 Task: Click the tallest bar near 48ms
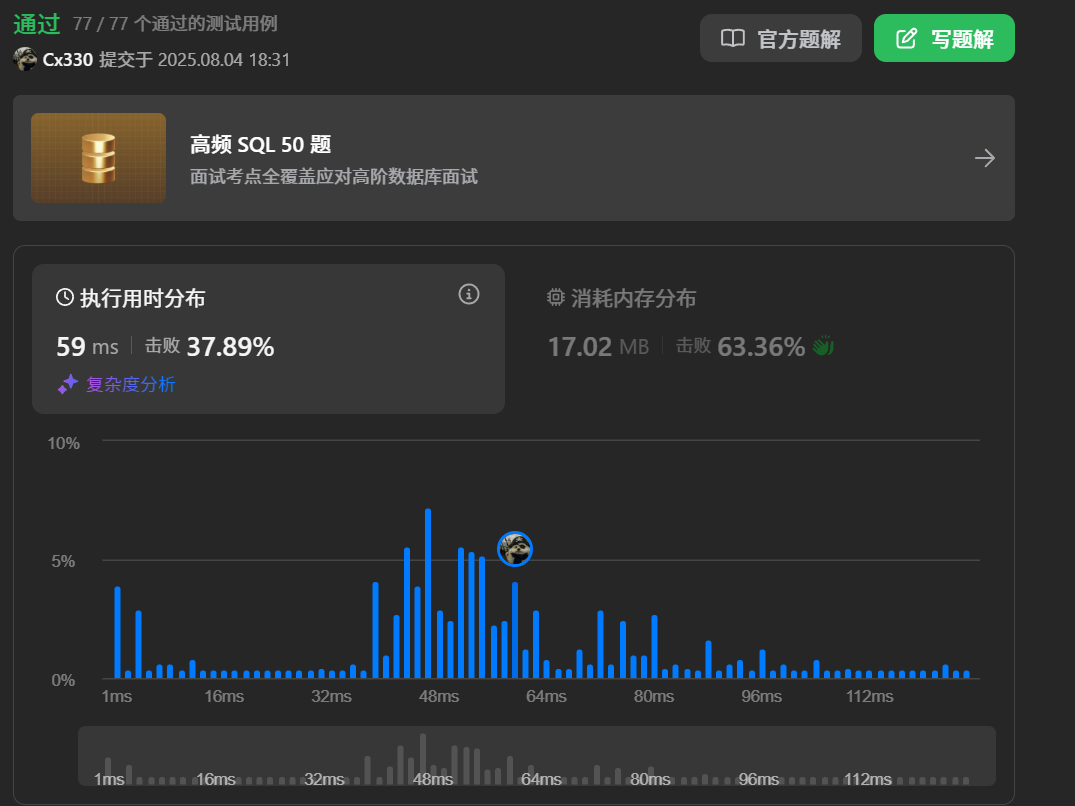pyautogui.click(x=428, y=594)
